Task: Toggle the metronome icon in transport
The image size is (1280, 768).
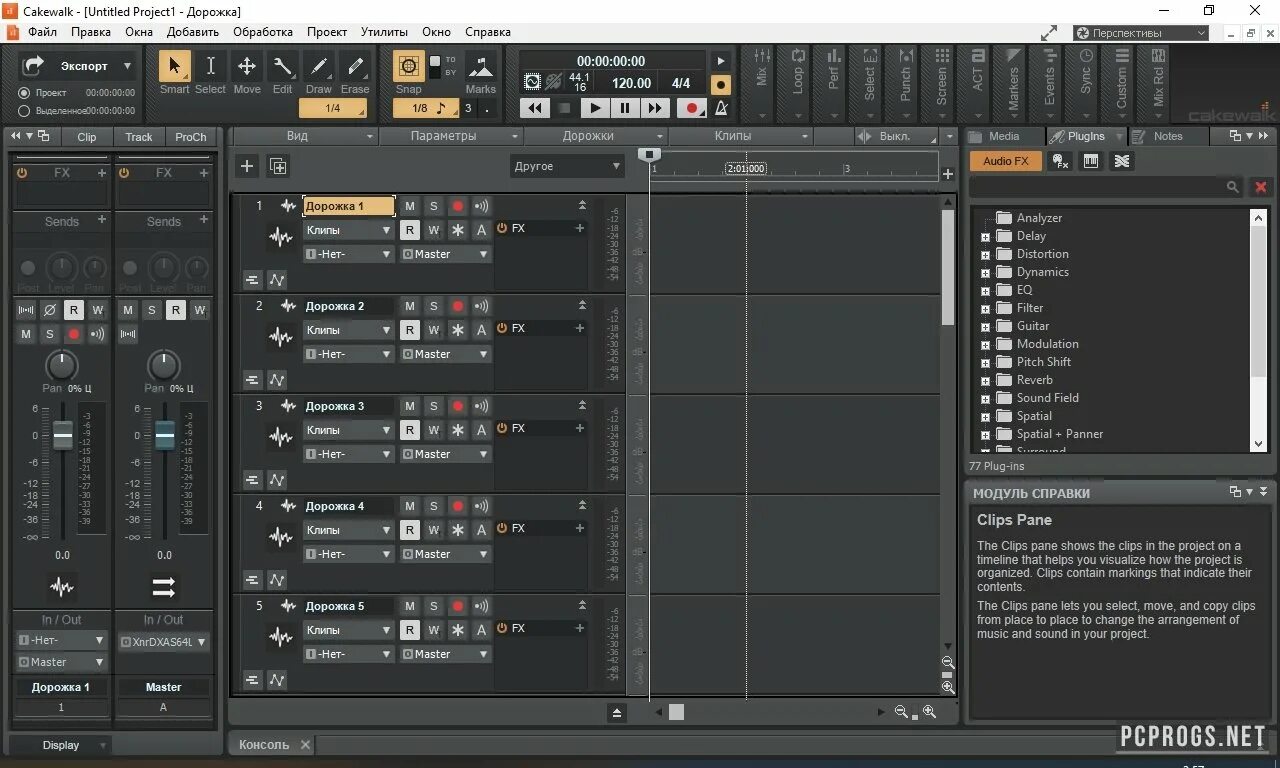Action: pos(720,107)
